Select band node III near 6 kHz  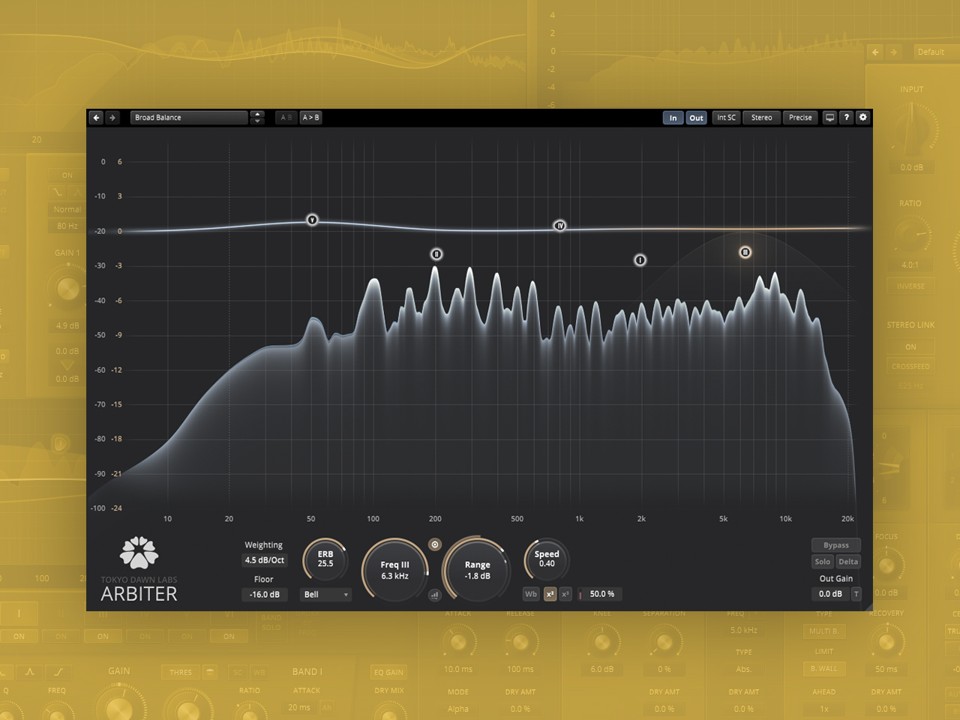coord(745,252)
